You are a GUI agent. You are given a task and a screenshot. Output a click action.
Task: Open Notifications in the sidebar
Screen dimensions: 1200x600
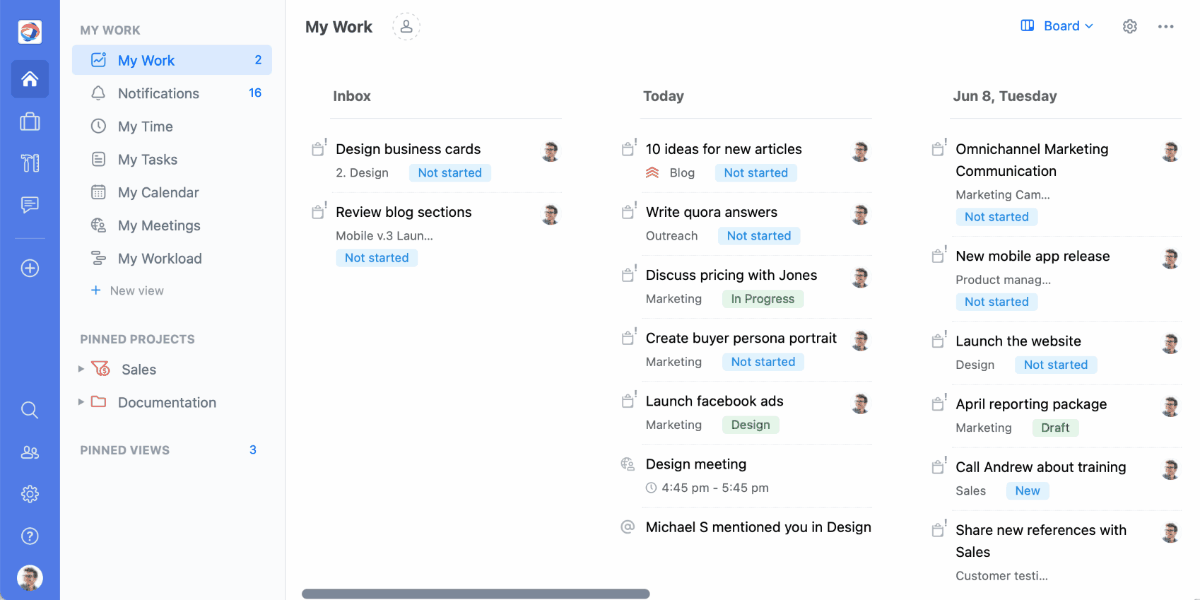(158, 93)
